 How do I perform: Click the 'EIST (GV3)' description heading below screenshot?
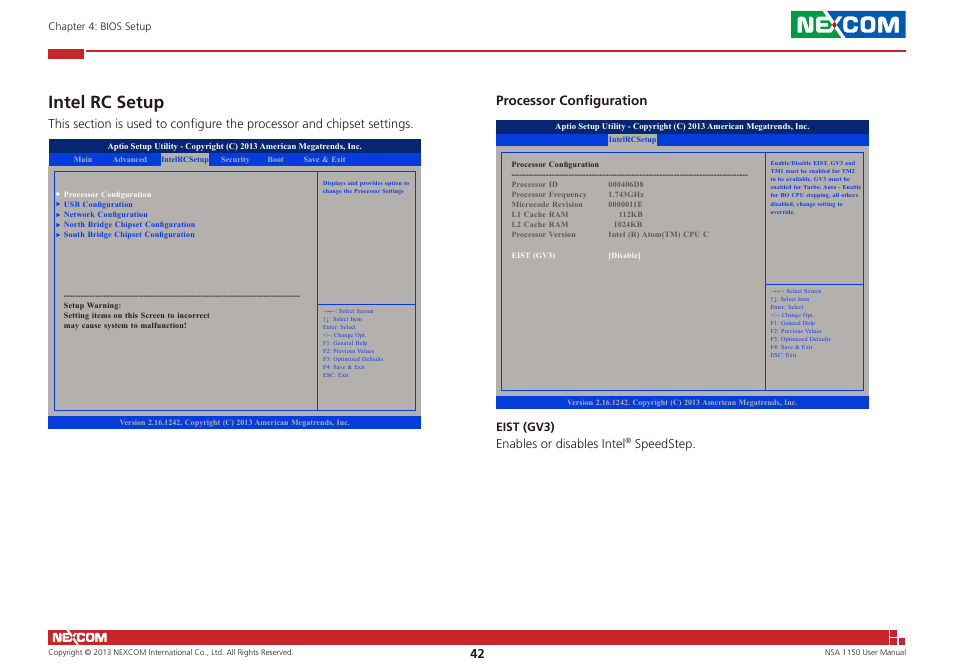525,427
